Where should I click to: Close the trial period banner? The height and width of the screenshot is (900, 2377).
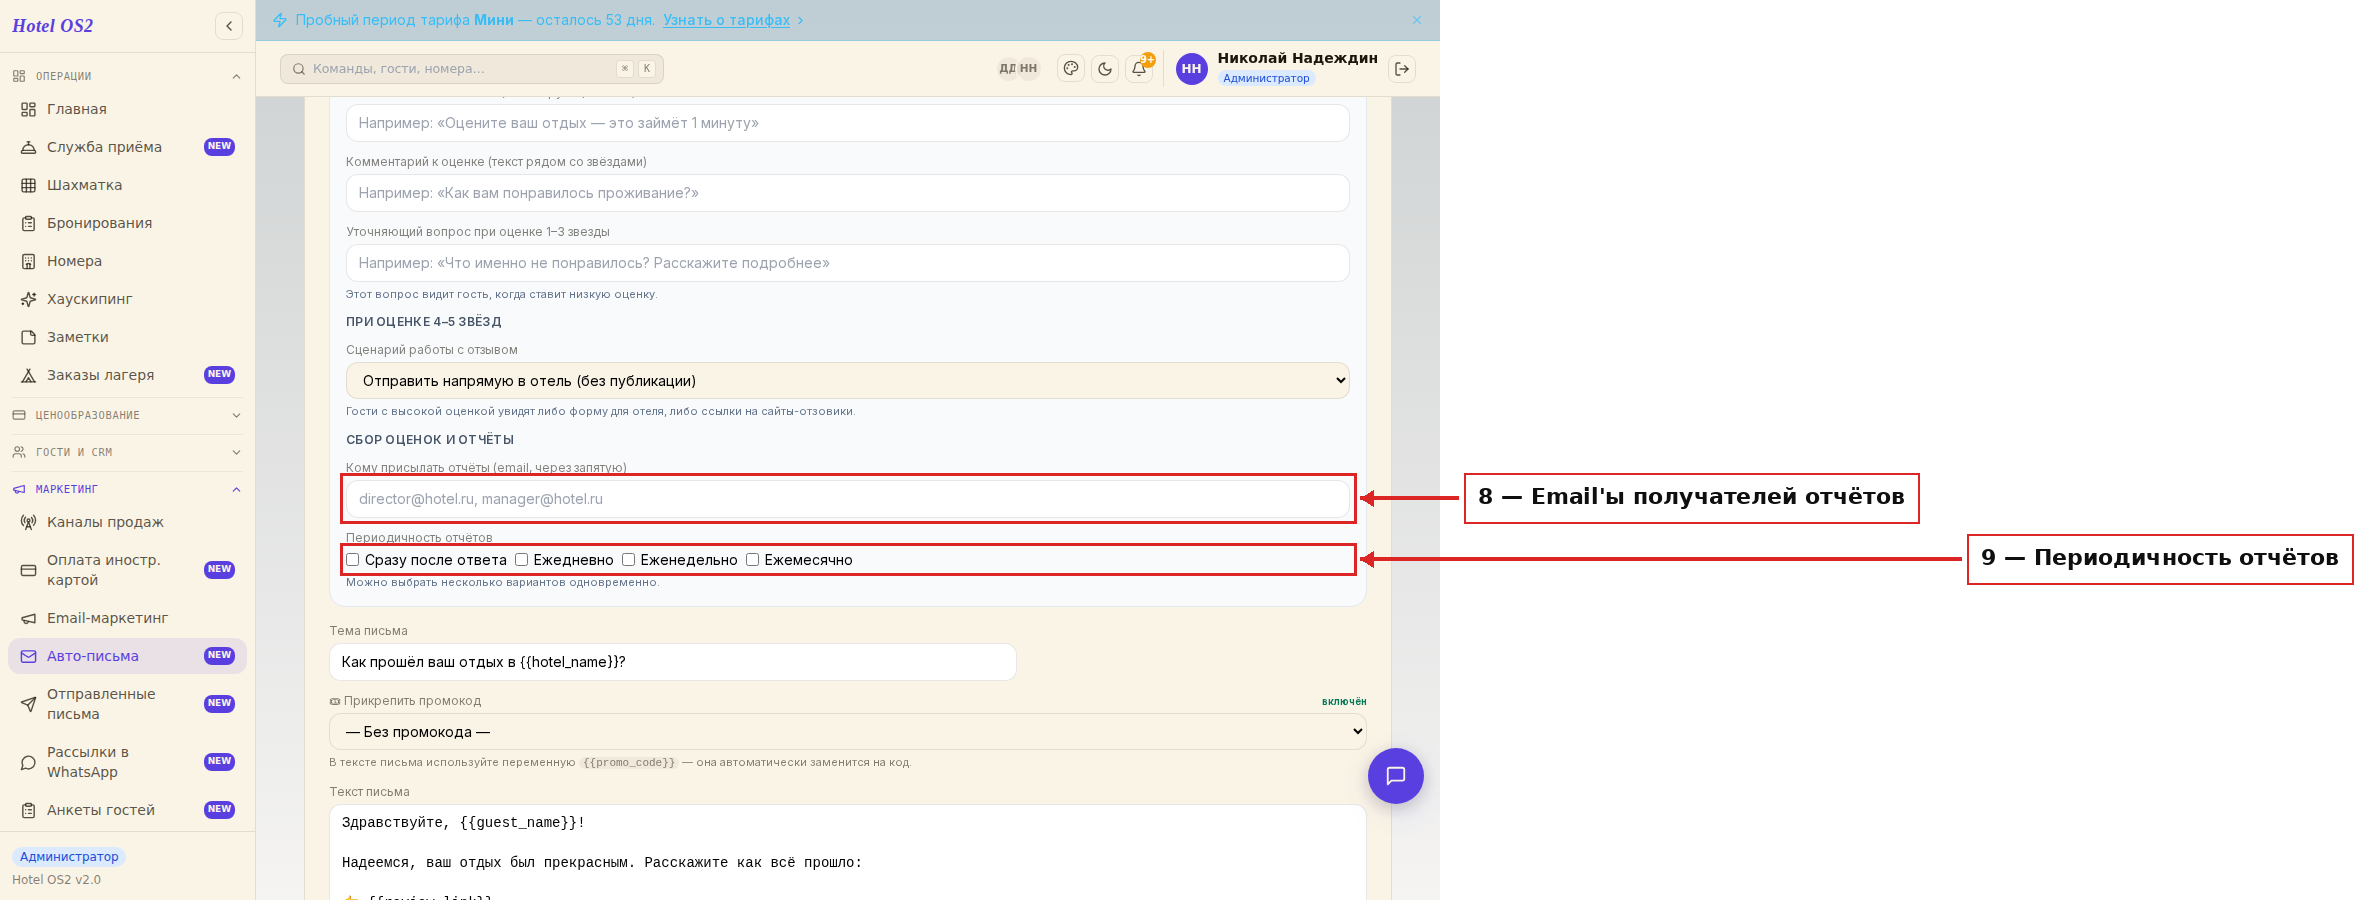coord(1417,20)
